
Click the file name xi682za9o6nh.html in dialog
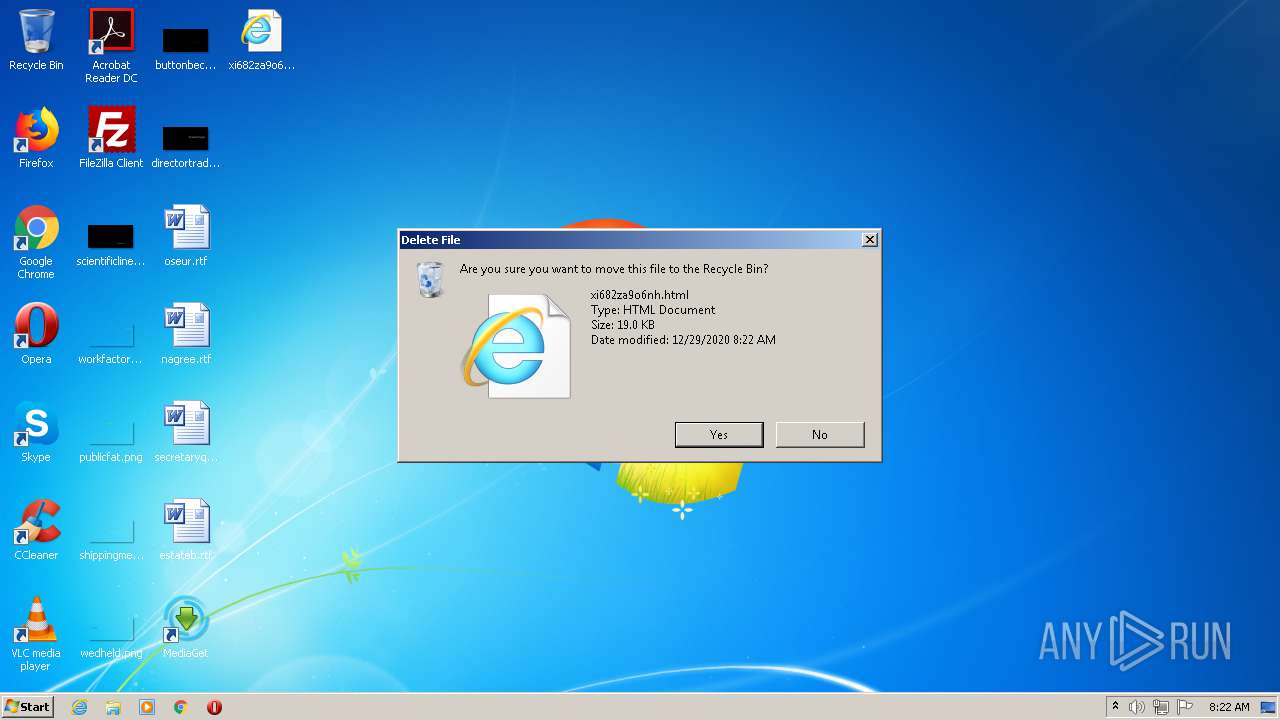tap(640, 295)
